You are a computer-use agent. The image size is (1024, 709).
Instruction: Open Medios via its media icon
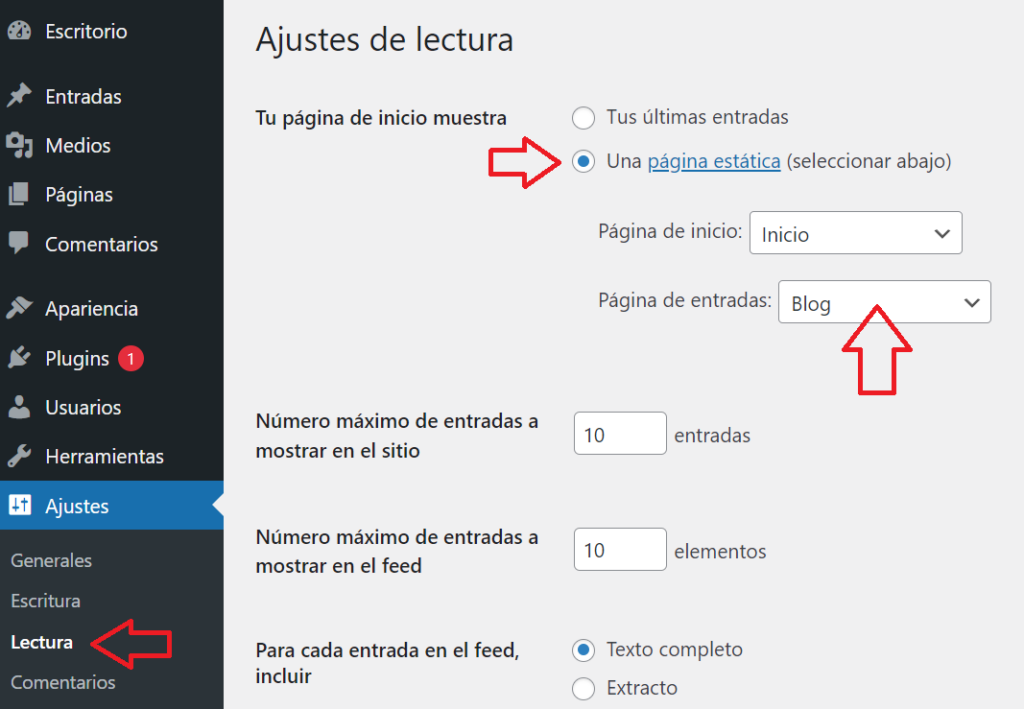[22, 145]
